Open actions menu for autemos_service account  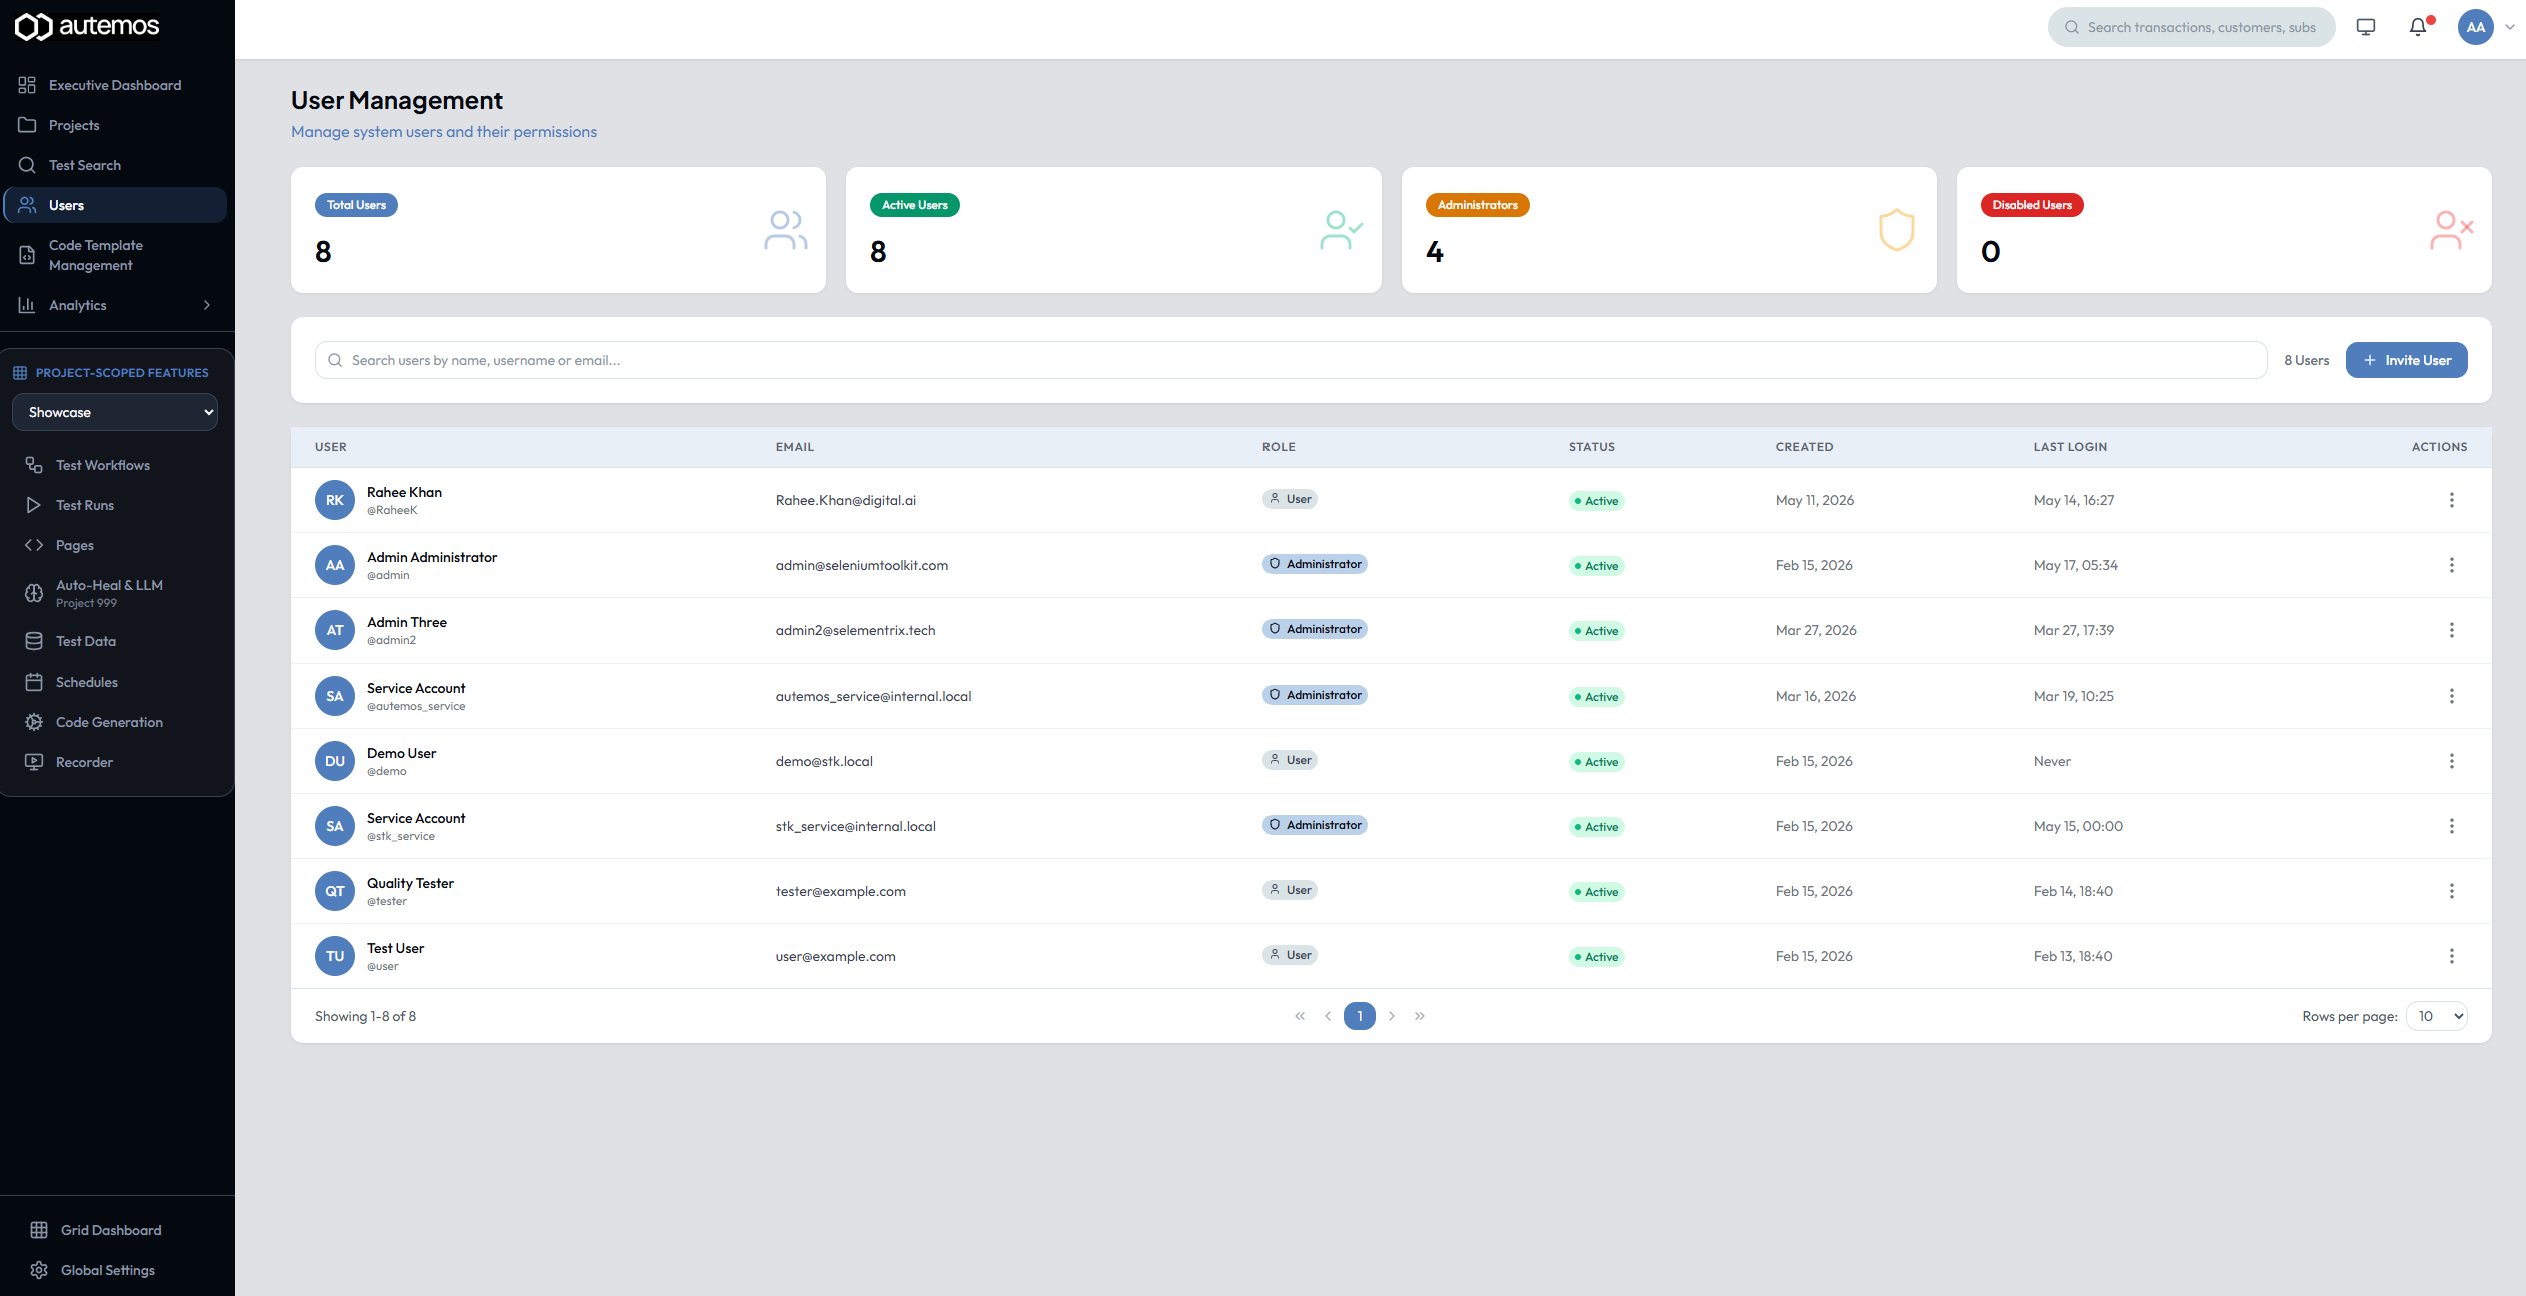point(2451,696)
